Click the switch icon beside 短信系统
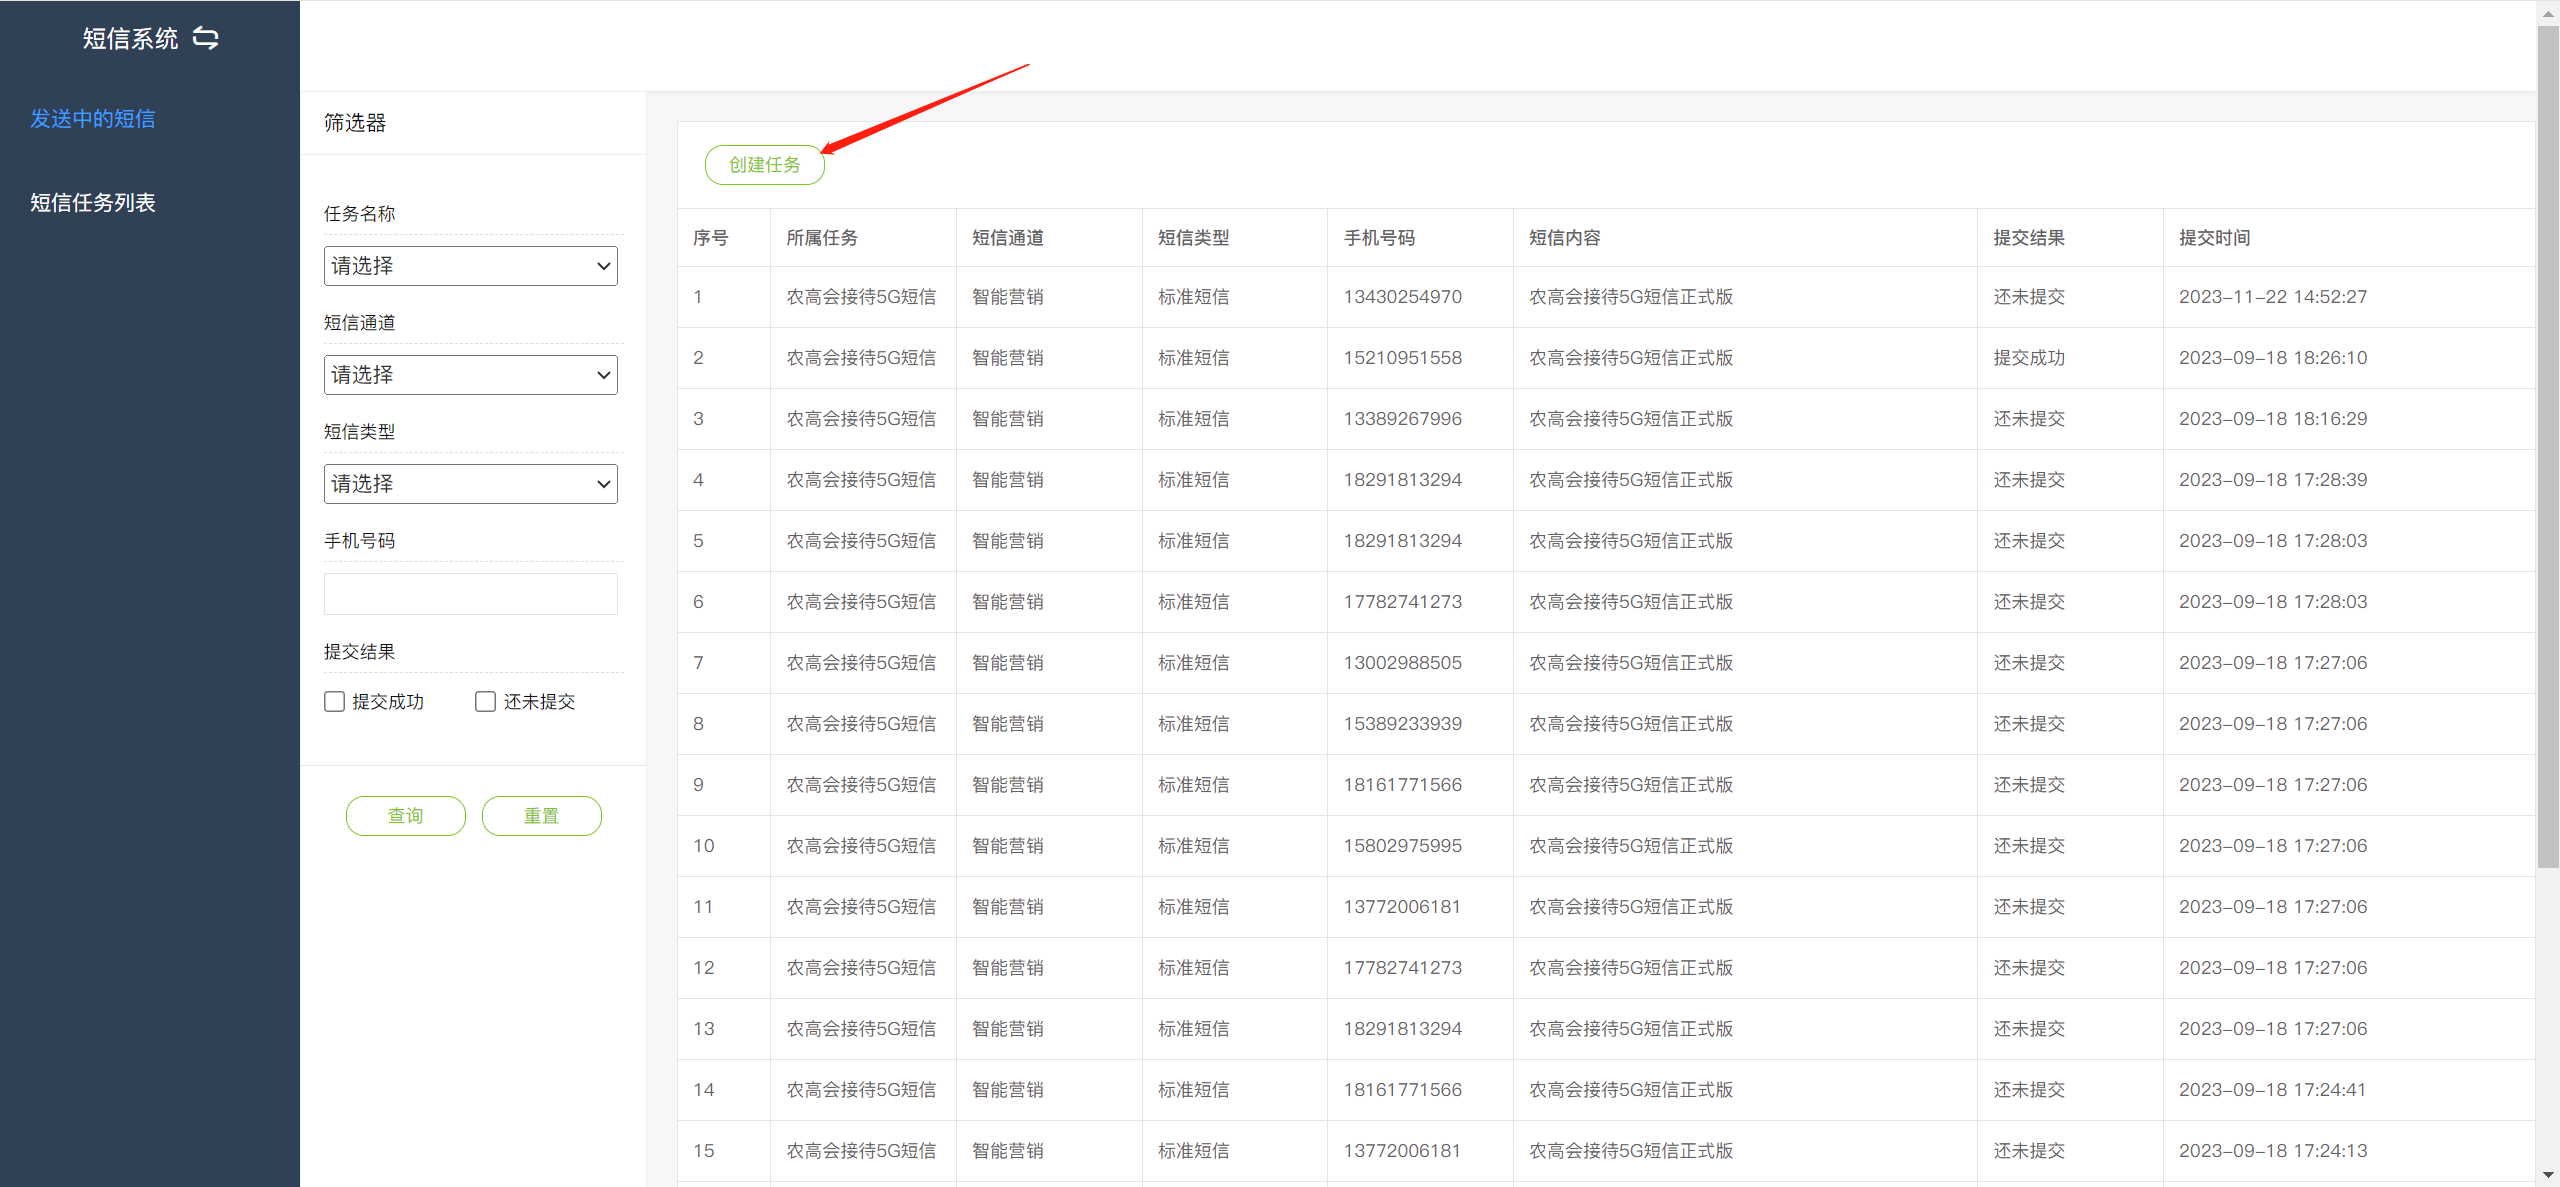The width and height of the screenshot is (2560, 1187). point(206,38)
